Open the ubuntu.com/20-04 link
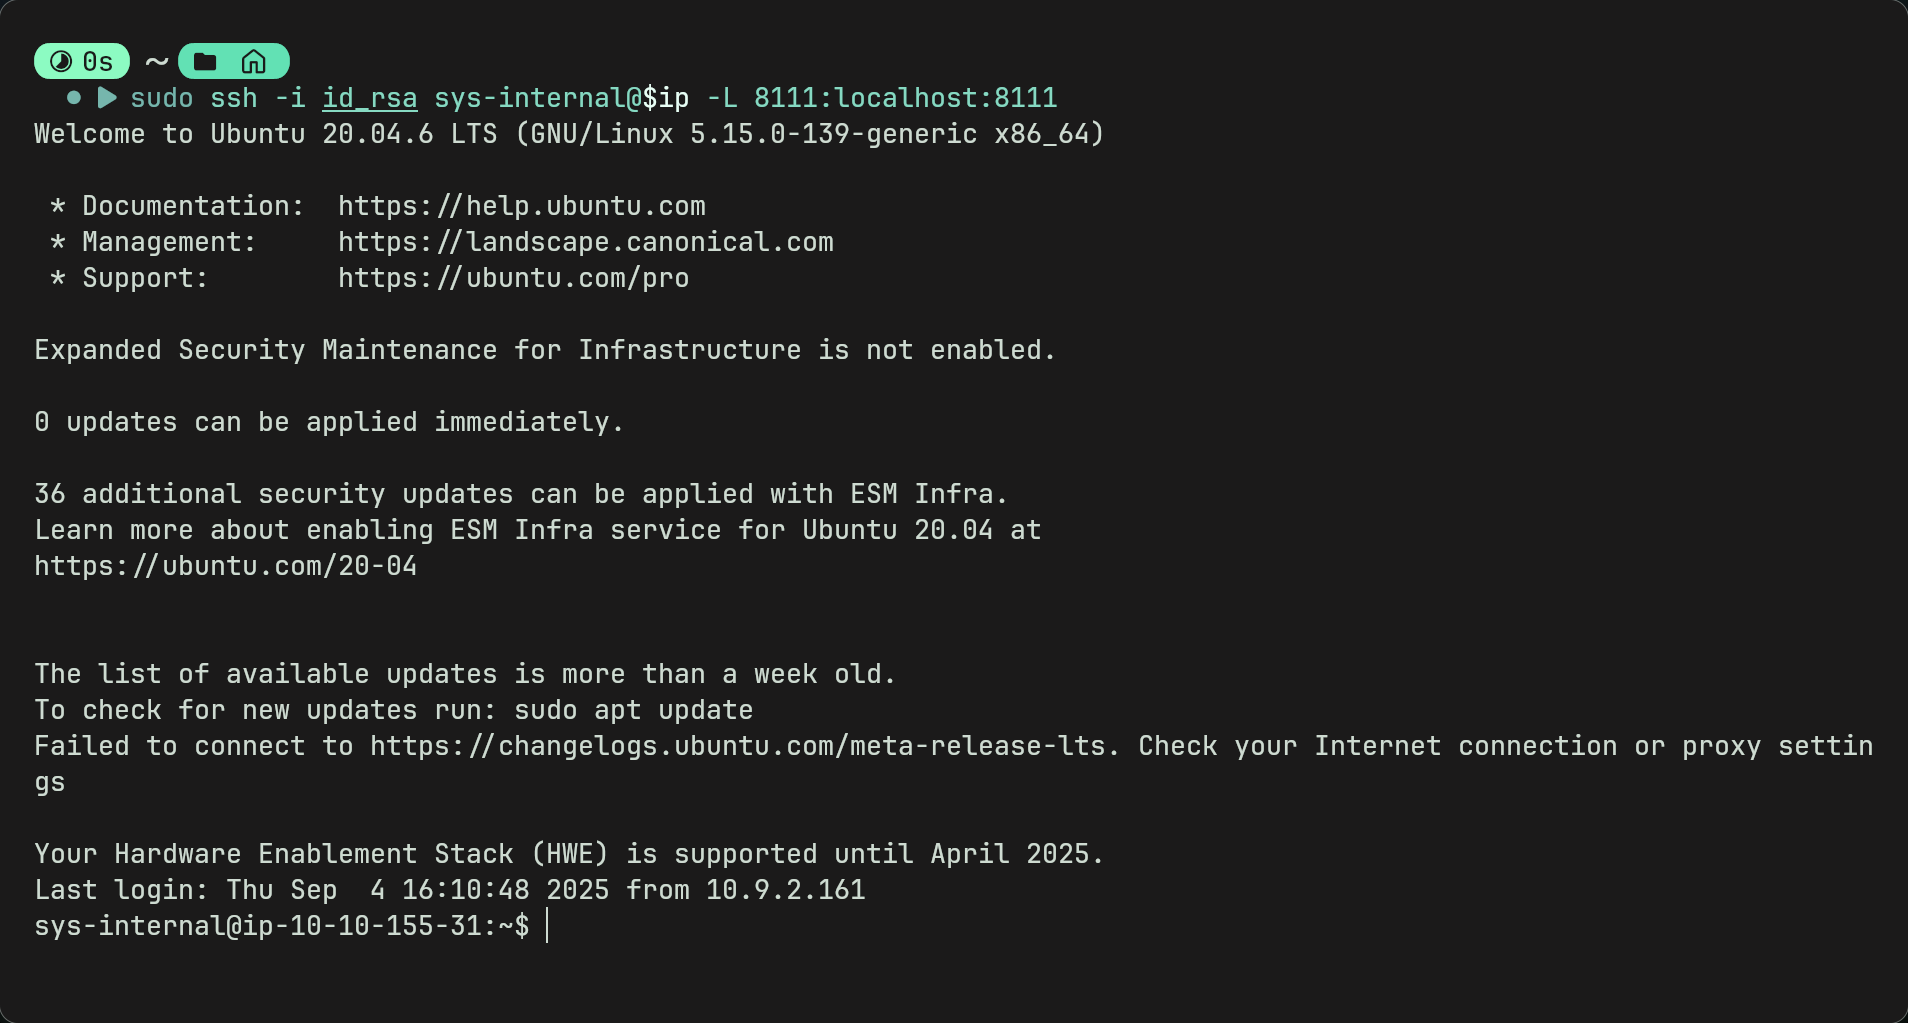Viewport: 1908px width, 1023px height. 226,566
